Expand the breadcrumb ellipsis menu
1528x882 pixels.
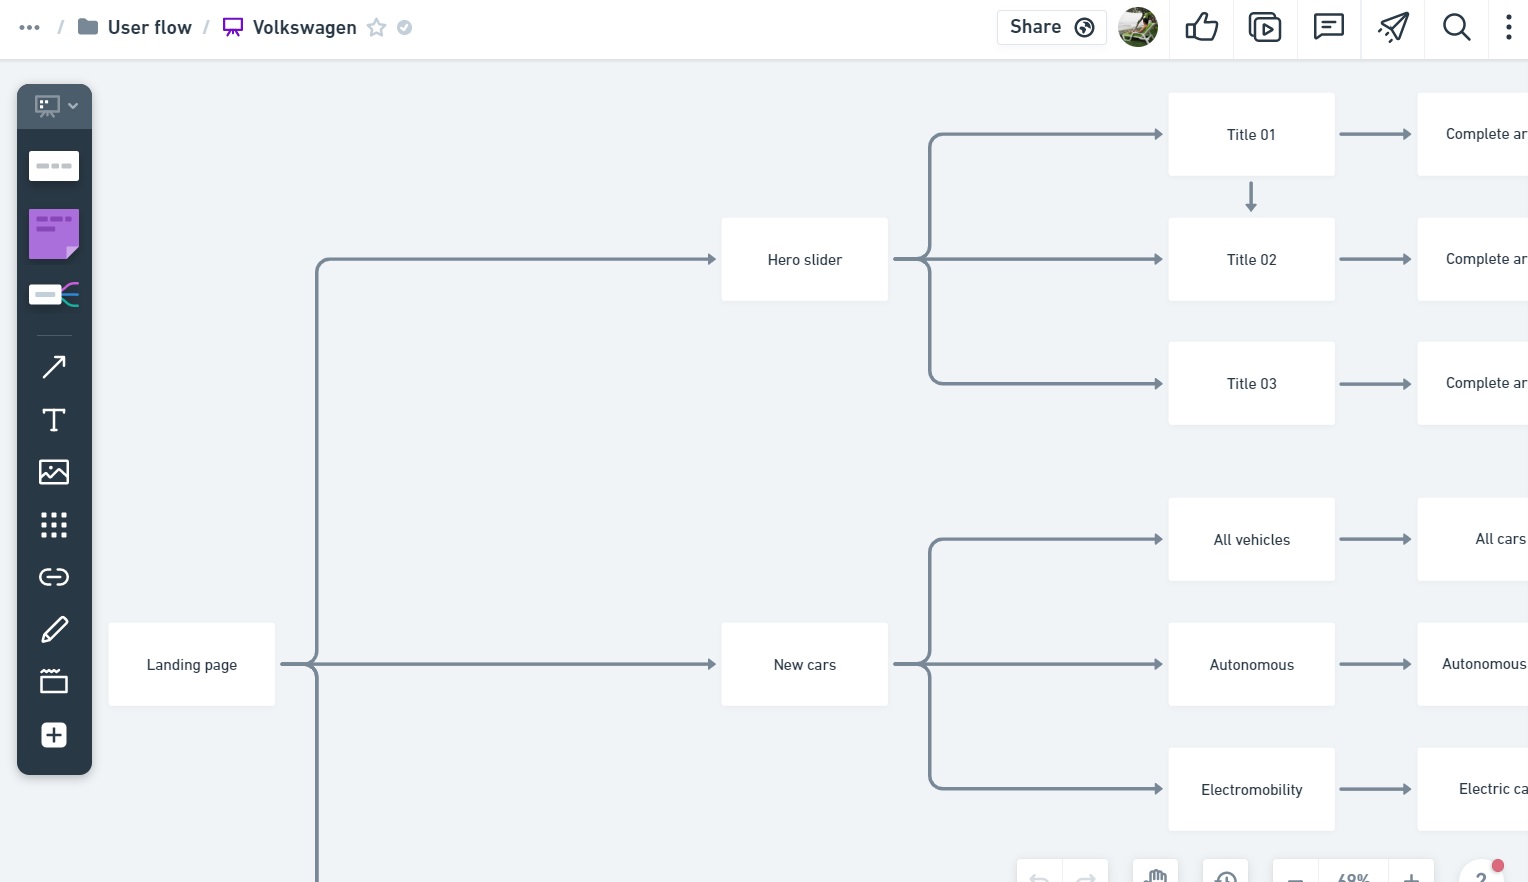pos(30,28)
